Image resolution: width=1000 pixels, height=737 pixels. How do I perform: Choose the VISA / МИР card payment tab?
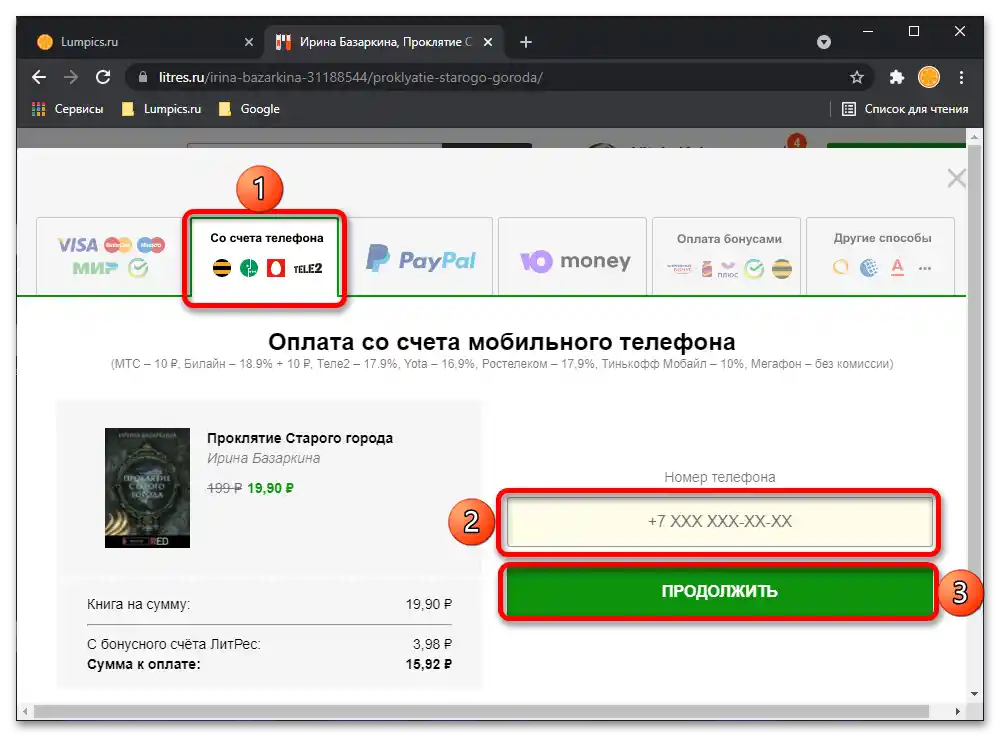[x=110, y=256]
